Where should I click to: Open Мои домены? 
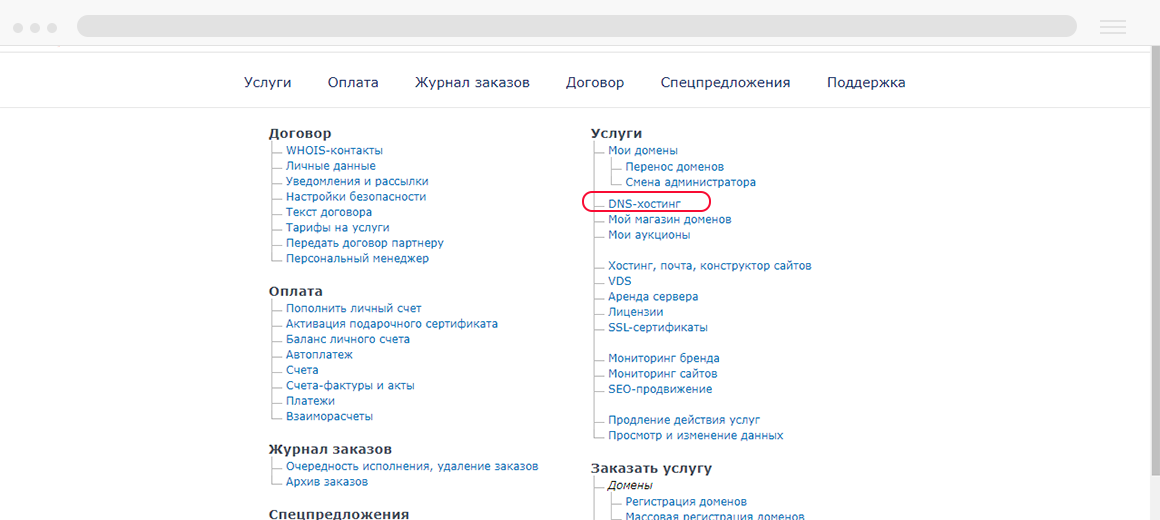pos(643,150)
